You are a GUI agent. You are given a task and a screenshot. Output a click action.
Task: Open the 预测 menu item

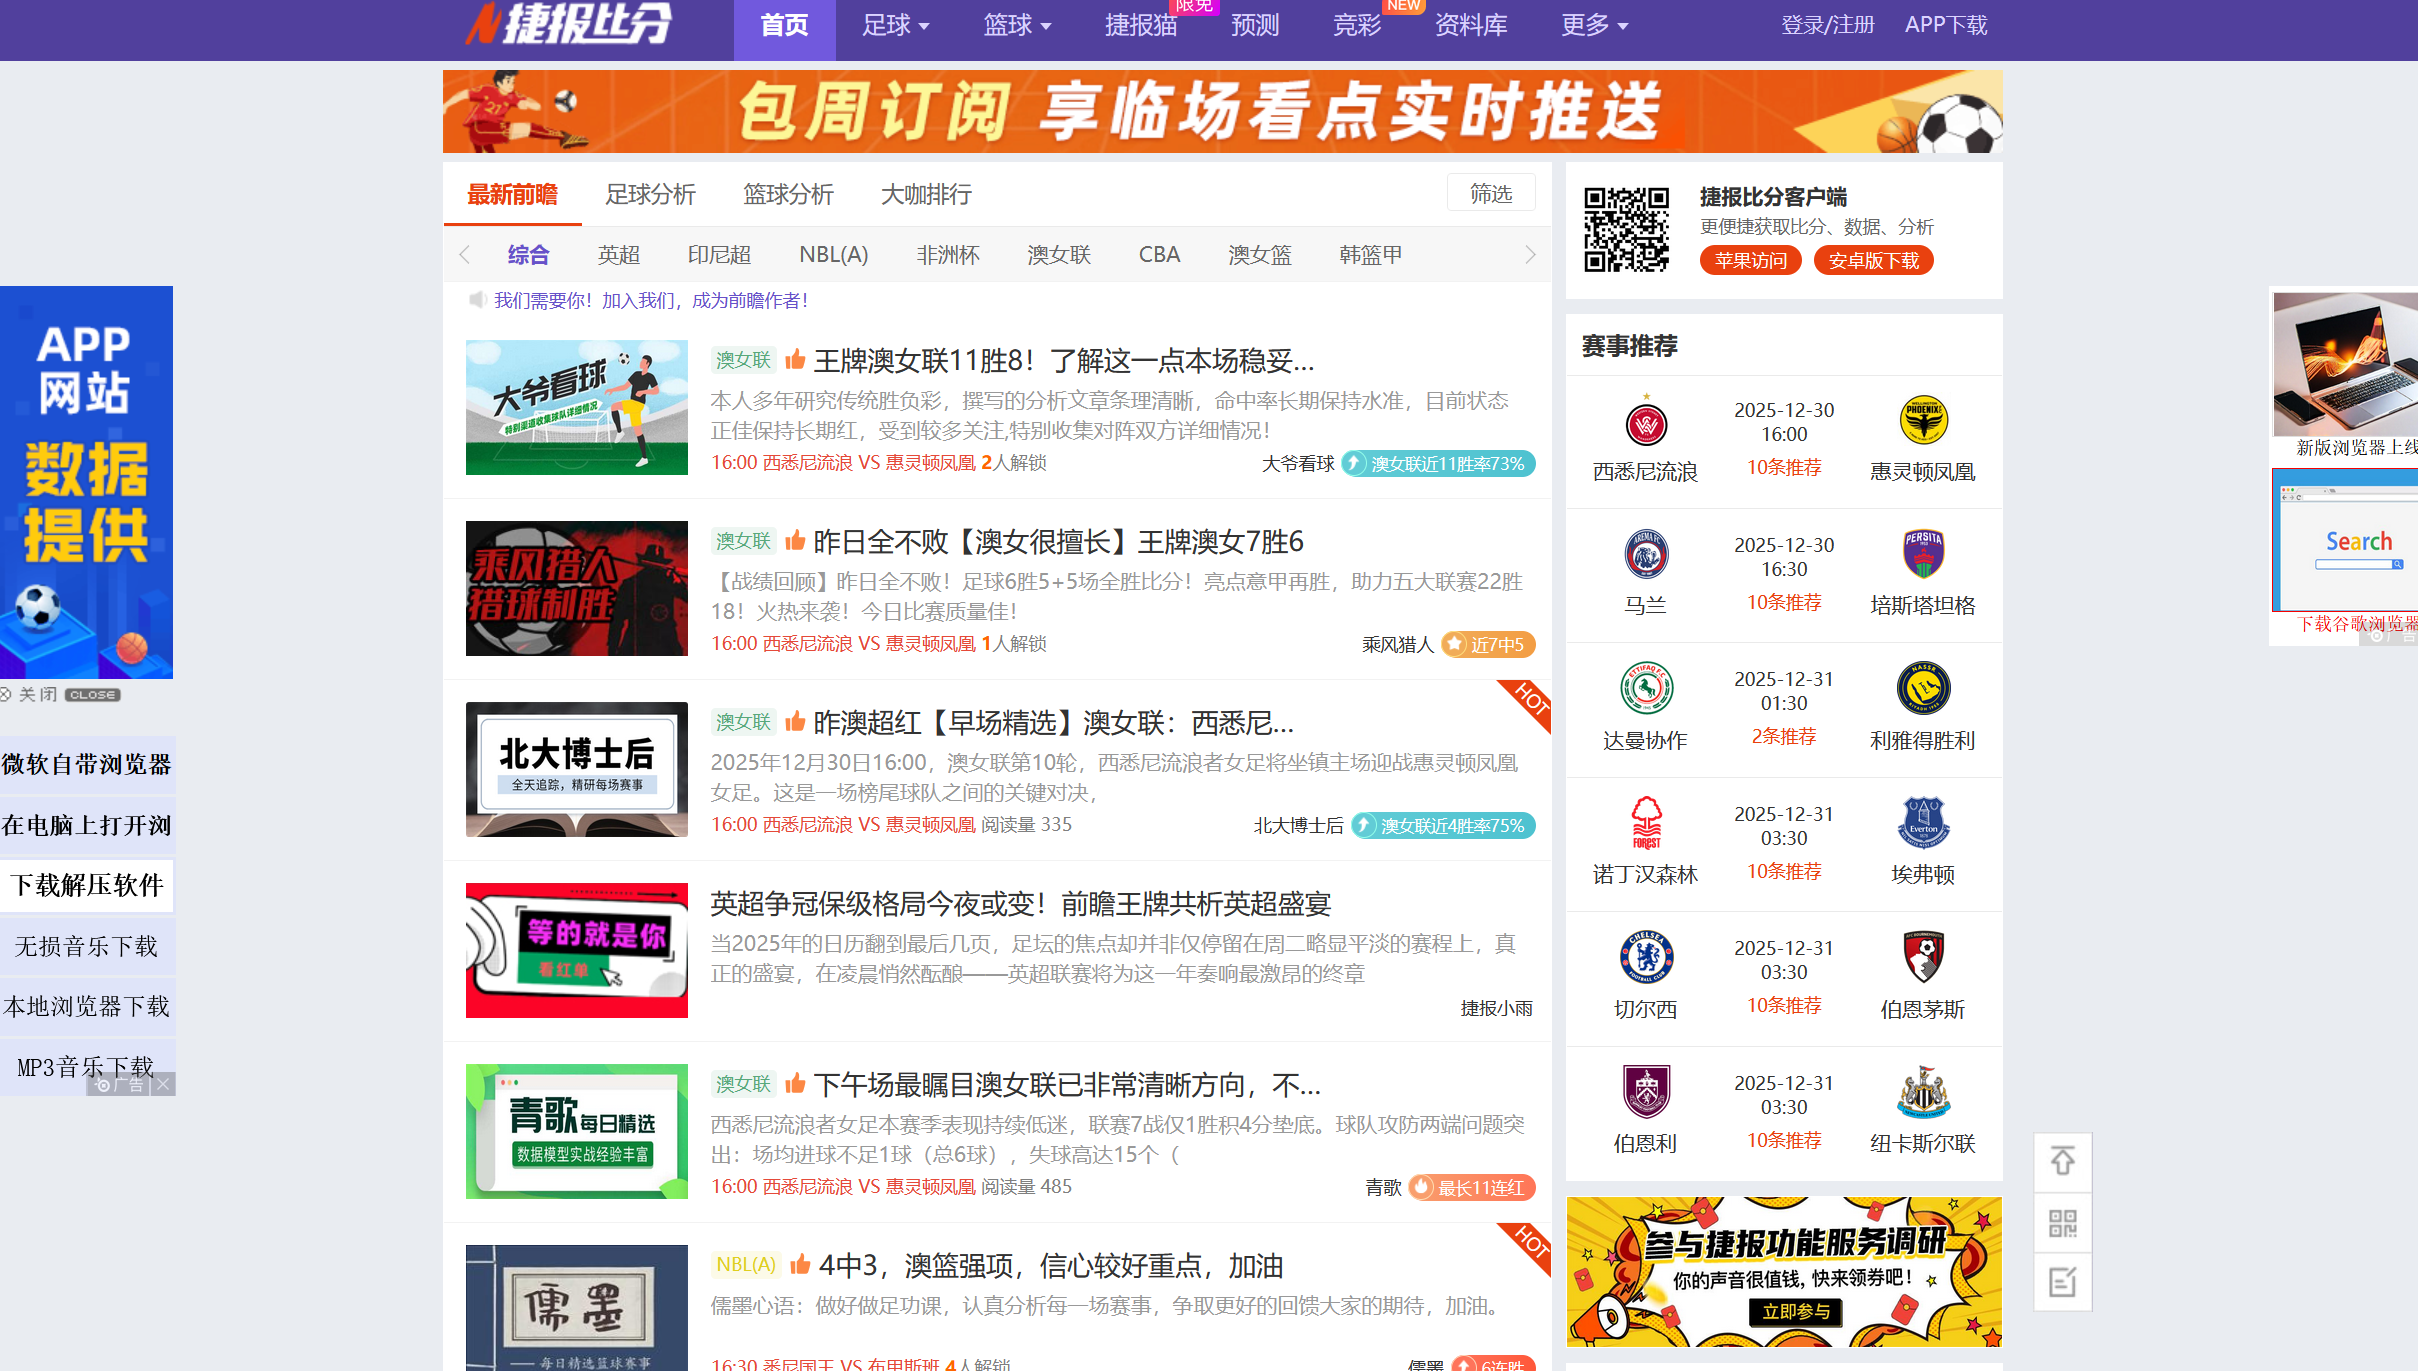coord(1254,26)
